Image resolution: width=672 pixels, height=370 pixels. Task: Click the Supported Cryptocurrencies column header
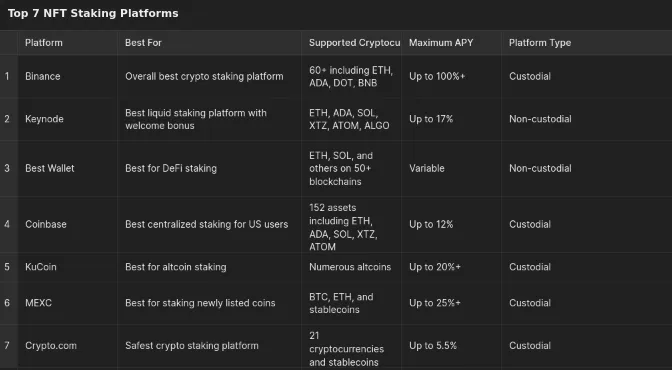click(x=351, y=42)
